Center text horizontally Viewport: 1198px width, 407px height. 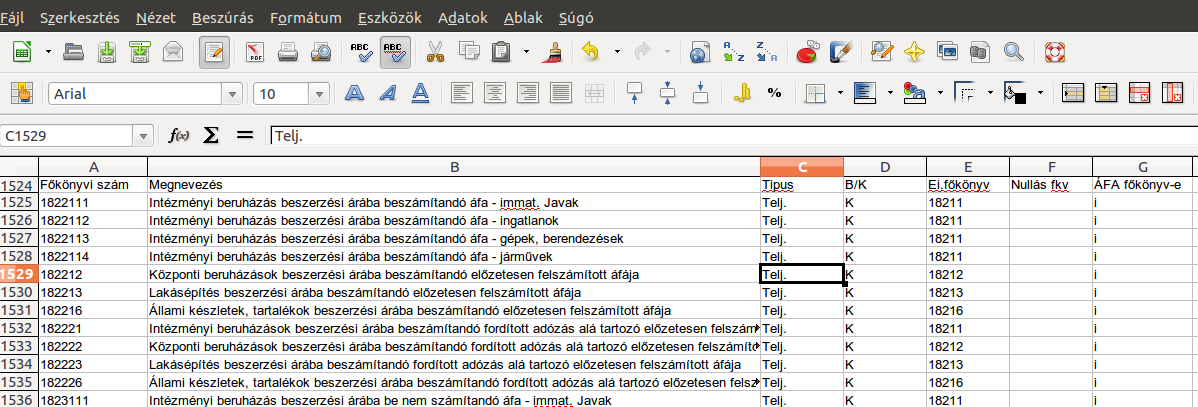494,94
